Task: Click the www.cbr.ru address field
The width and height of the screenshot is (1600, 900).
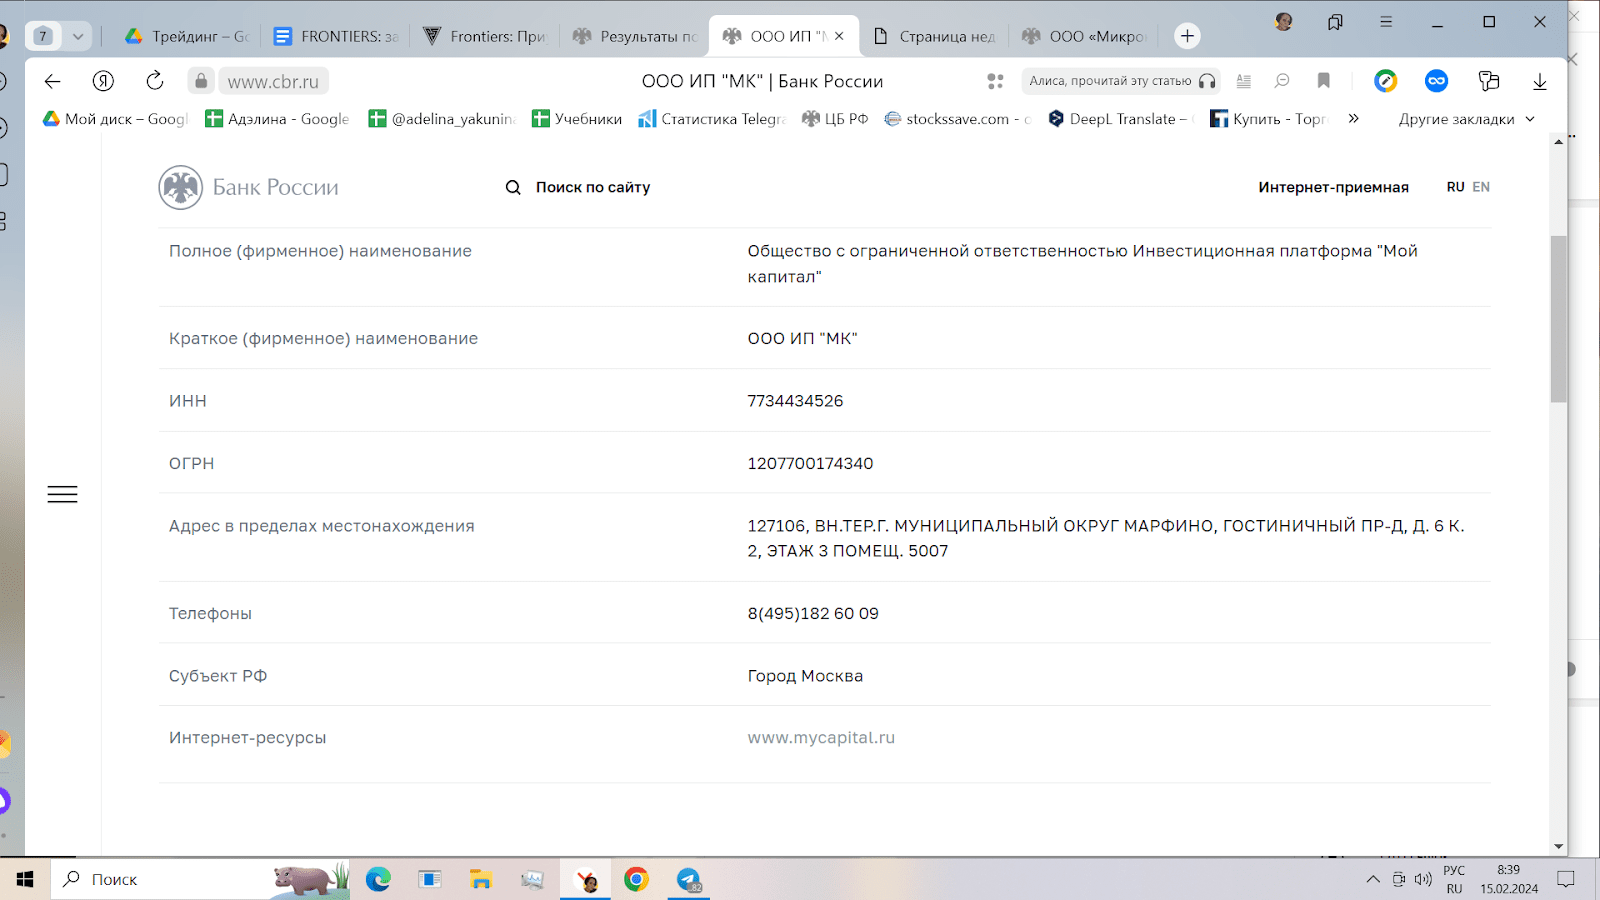Action: pyautogui.click(x=273, y=82)
